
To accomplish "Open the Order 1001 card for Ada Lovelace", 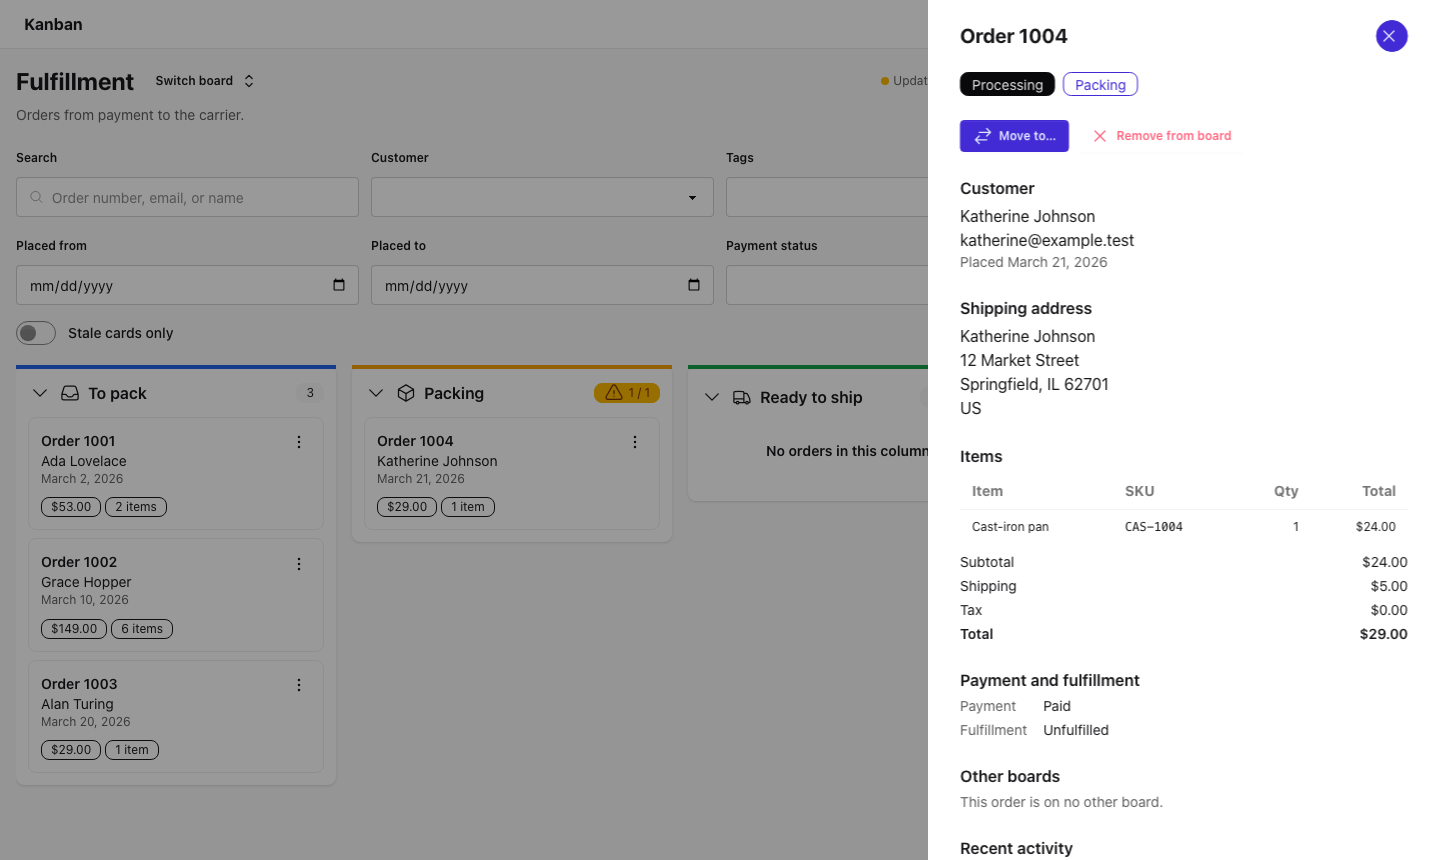I will pyautogui.click(x=176, y=473).
